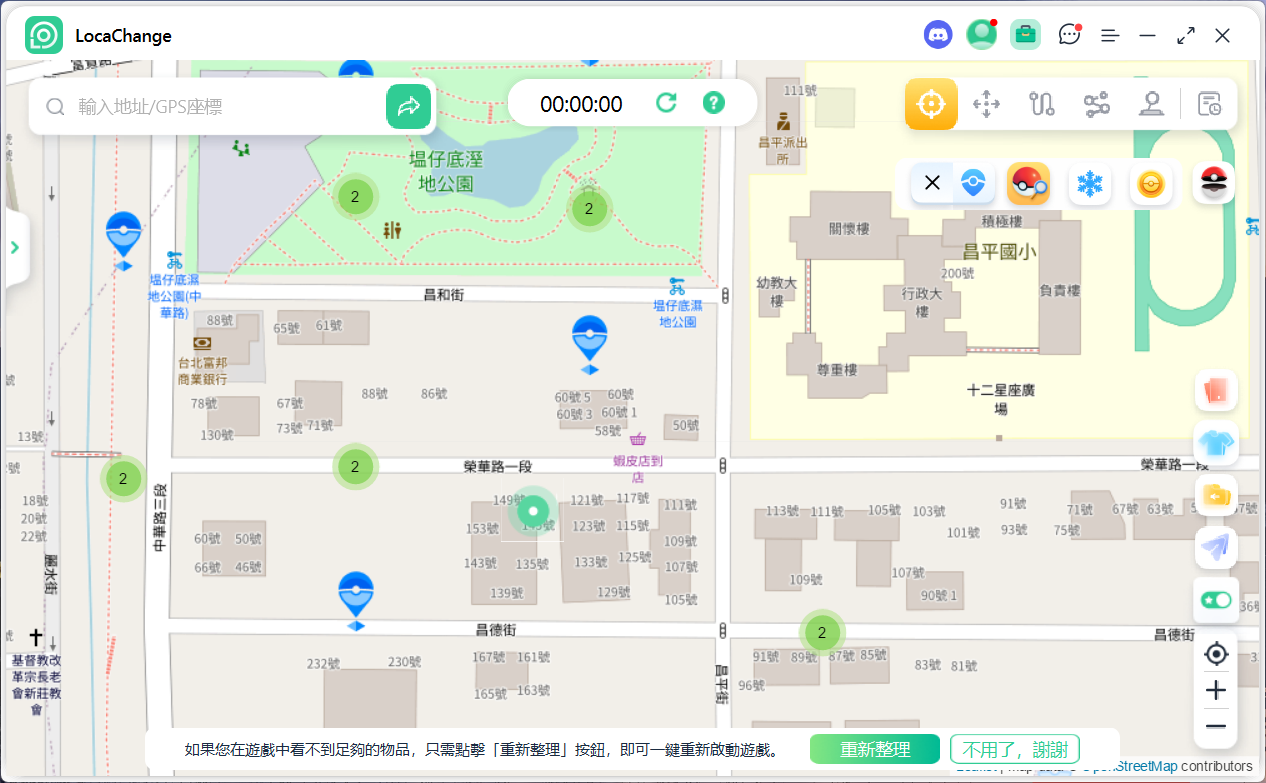Viewport: 1266px width, 783px height.
Task: Open the hamburger menu in title bar
Action: tap(1109, 35)
